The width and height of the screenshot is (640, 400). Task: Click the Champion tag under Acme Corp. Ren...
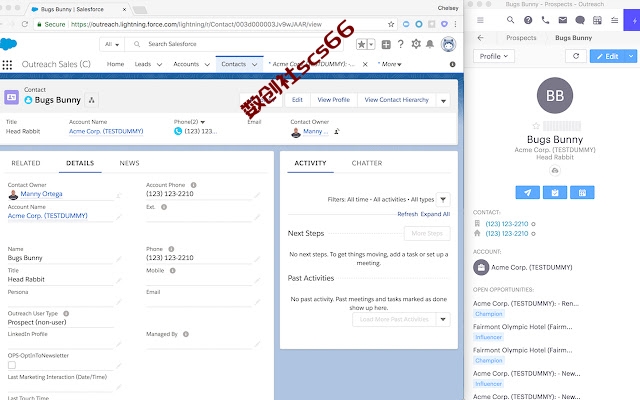pos(489,314)
